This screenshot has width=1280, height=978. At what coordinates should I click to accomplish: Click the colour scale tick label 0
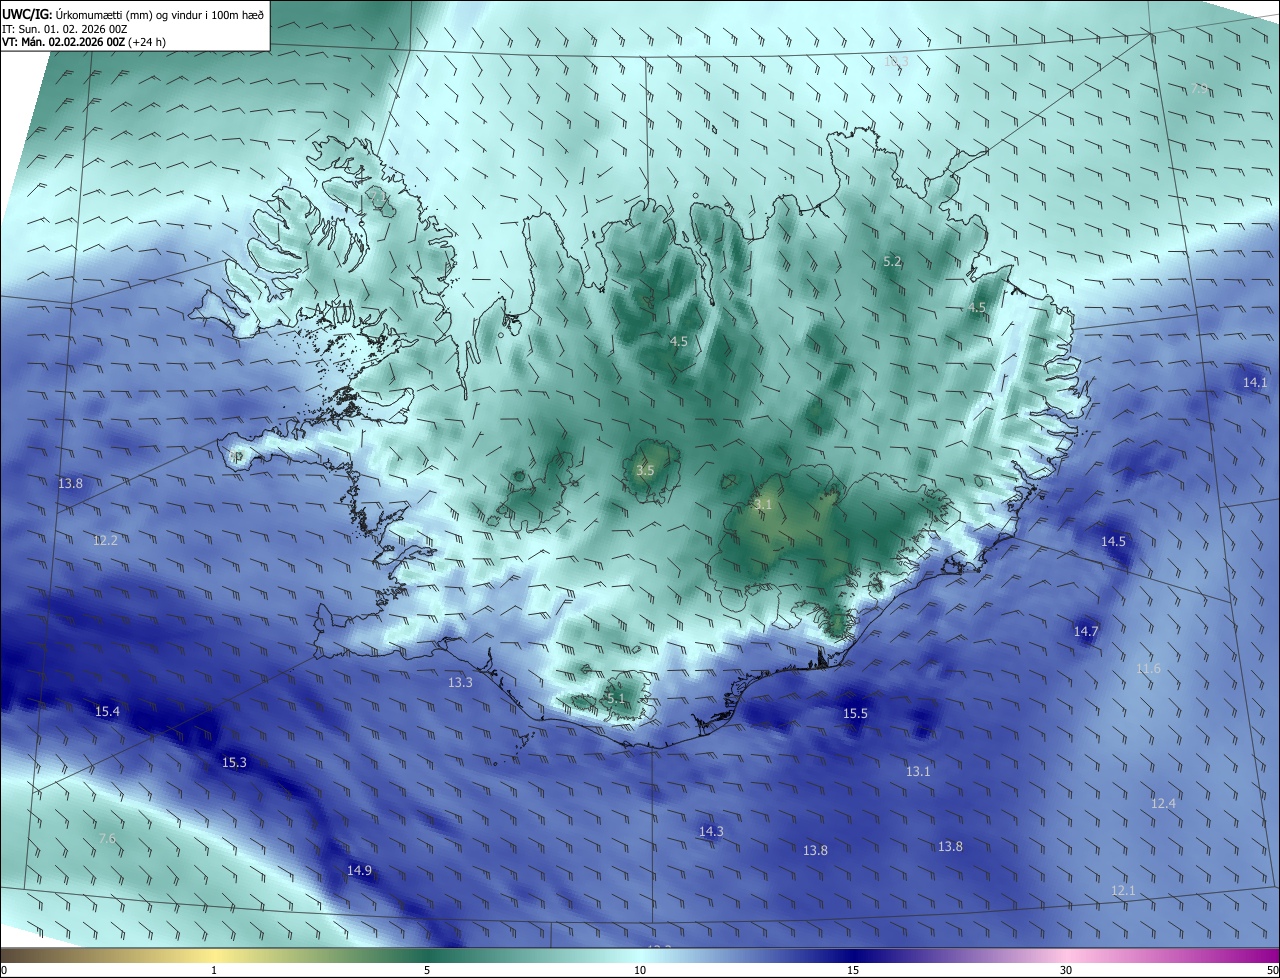(4, 970)
